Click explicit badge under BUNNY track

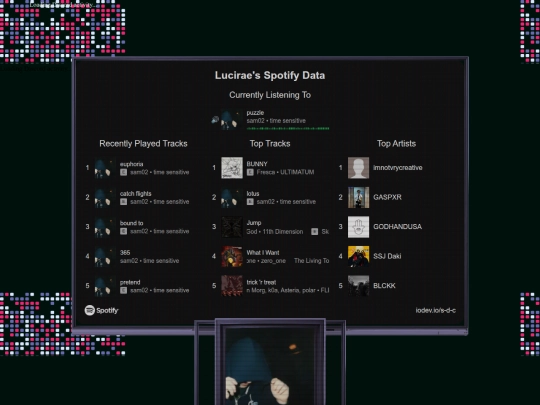pos(250,172)
